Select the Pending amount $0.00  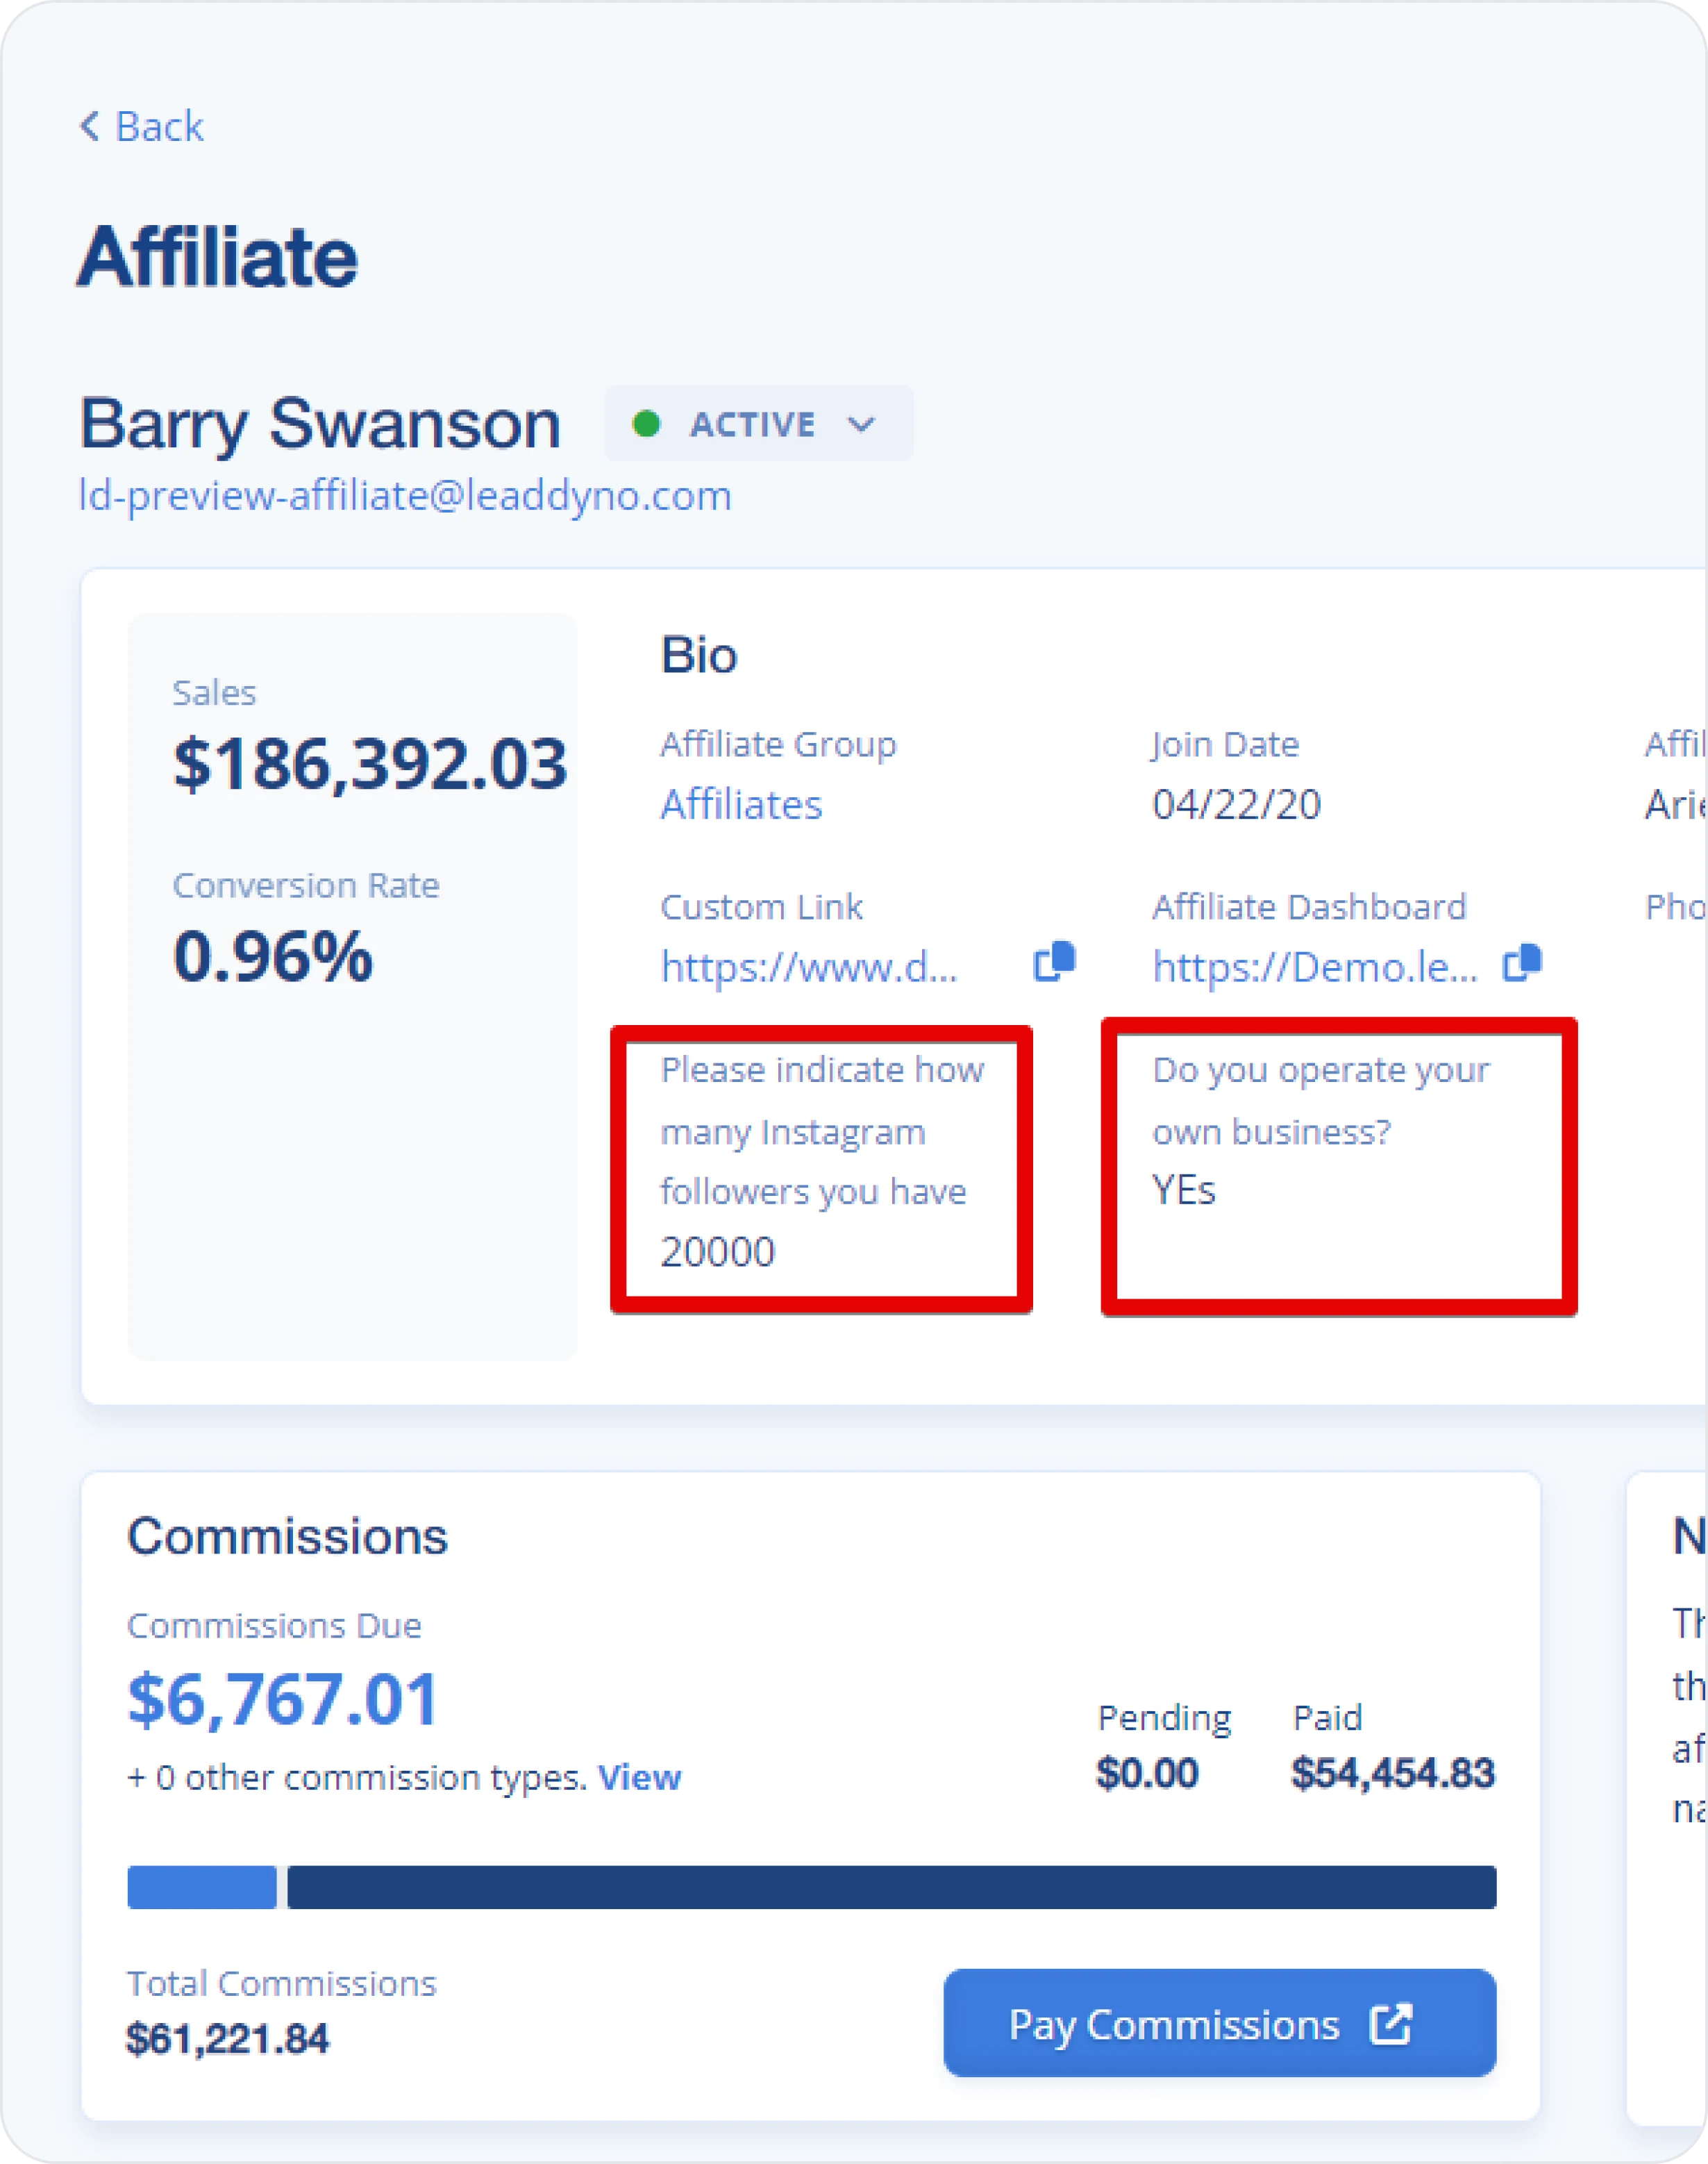[x=1147, y=1774]
